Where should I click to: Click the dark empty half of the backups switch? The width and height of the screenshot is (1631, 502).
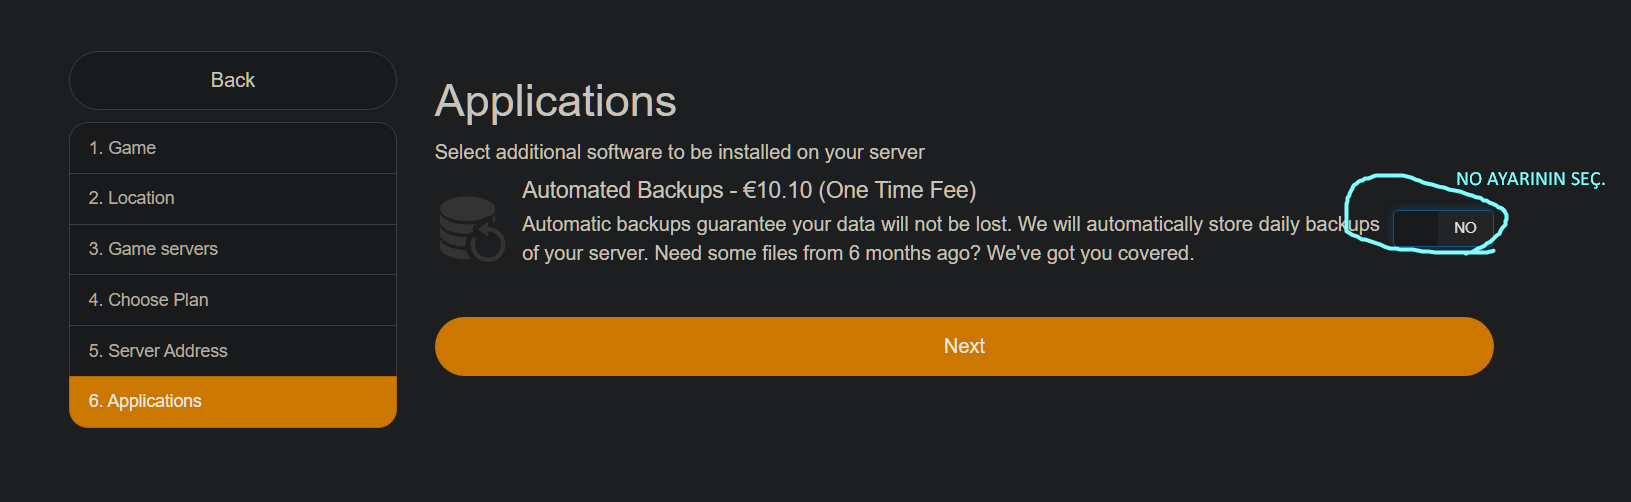pyautogui.click(x=1417, y=228)
